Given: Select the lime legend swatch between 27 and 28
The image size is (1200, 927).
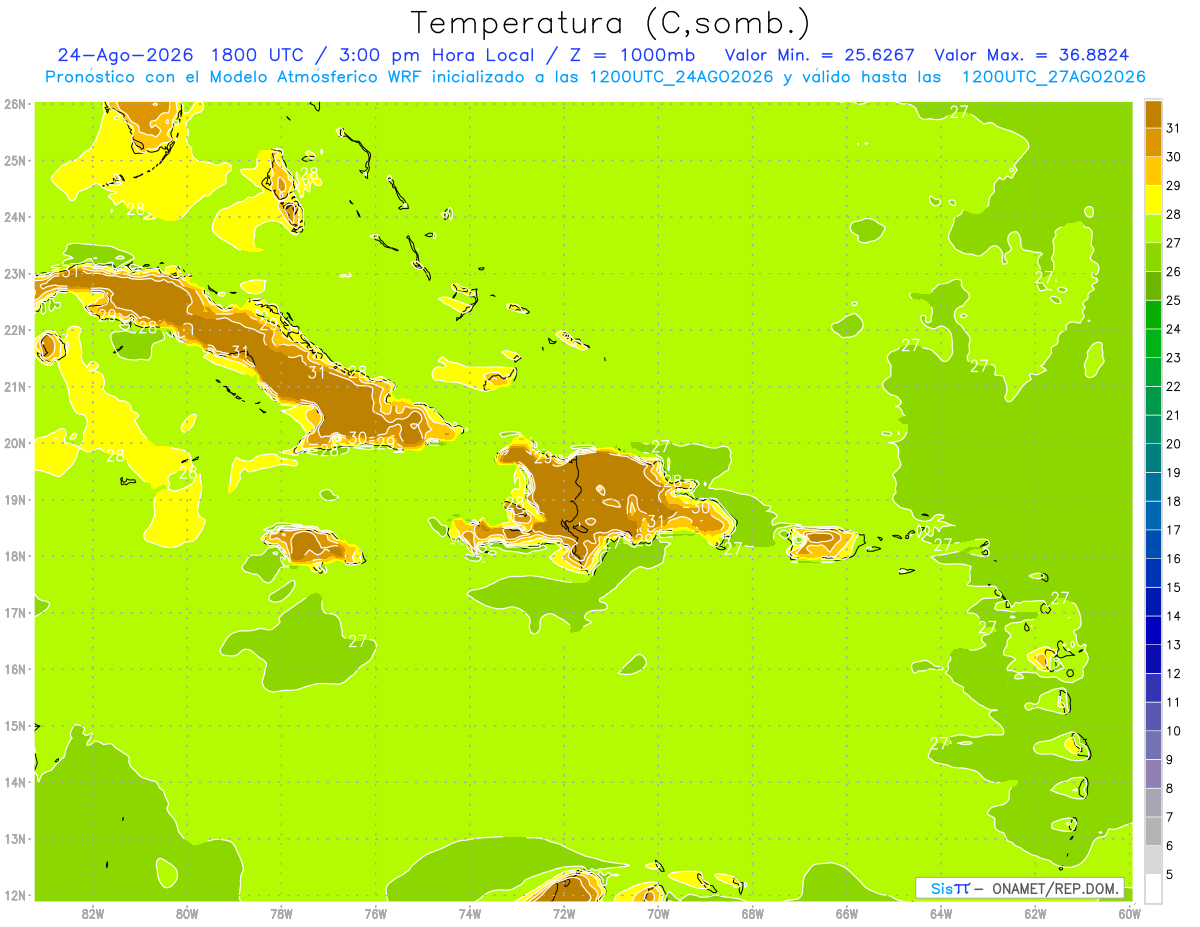Looking at the screenshot, I should pos(1154,228).
